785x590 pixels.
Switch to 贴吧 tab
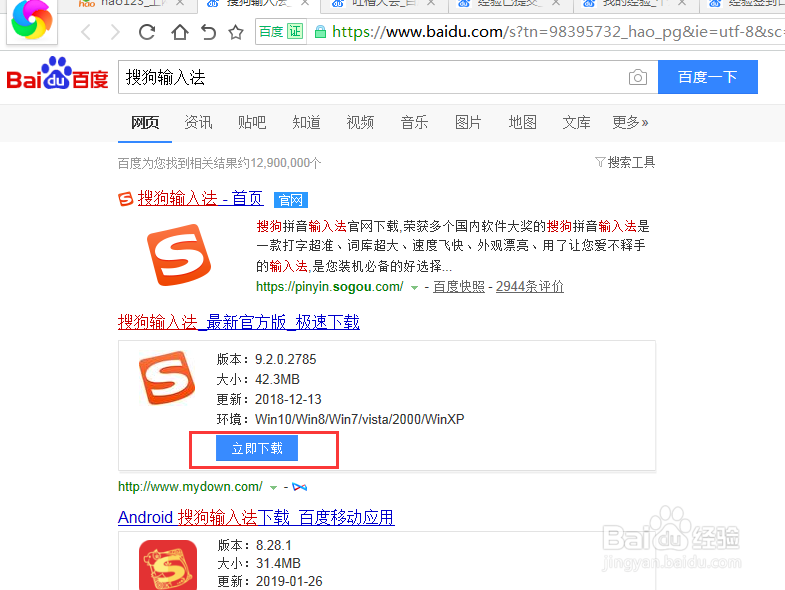click(x=252, y=122)
